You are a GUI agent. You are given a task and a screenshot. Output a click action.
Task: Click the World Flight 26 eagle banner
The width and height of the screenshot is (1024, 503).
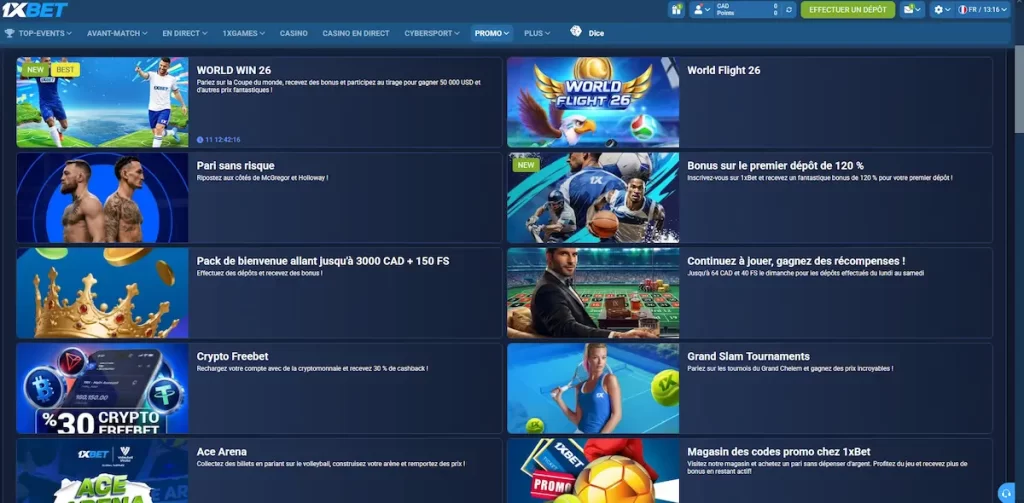[x=593, y=103]
